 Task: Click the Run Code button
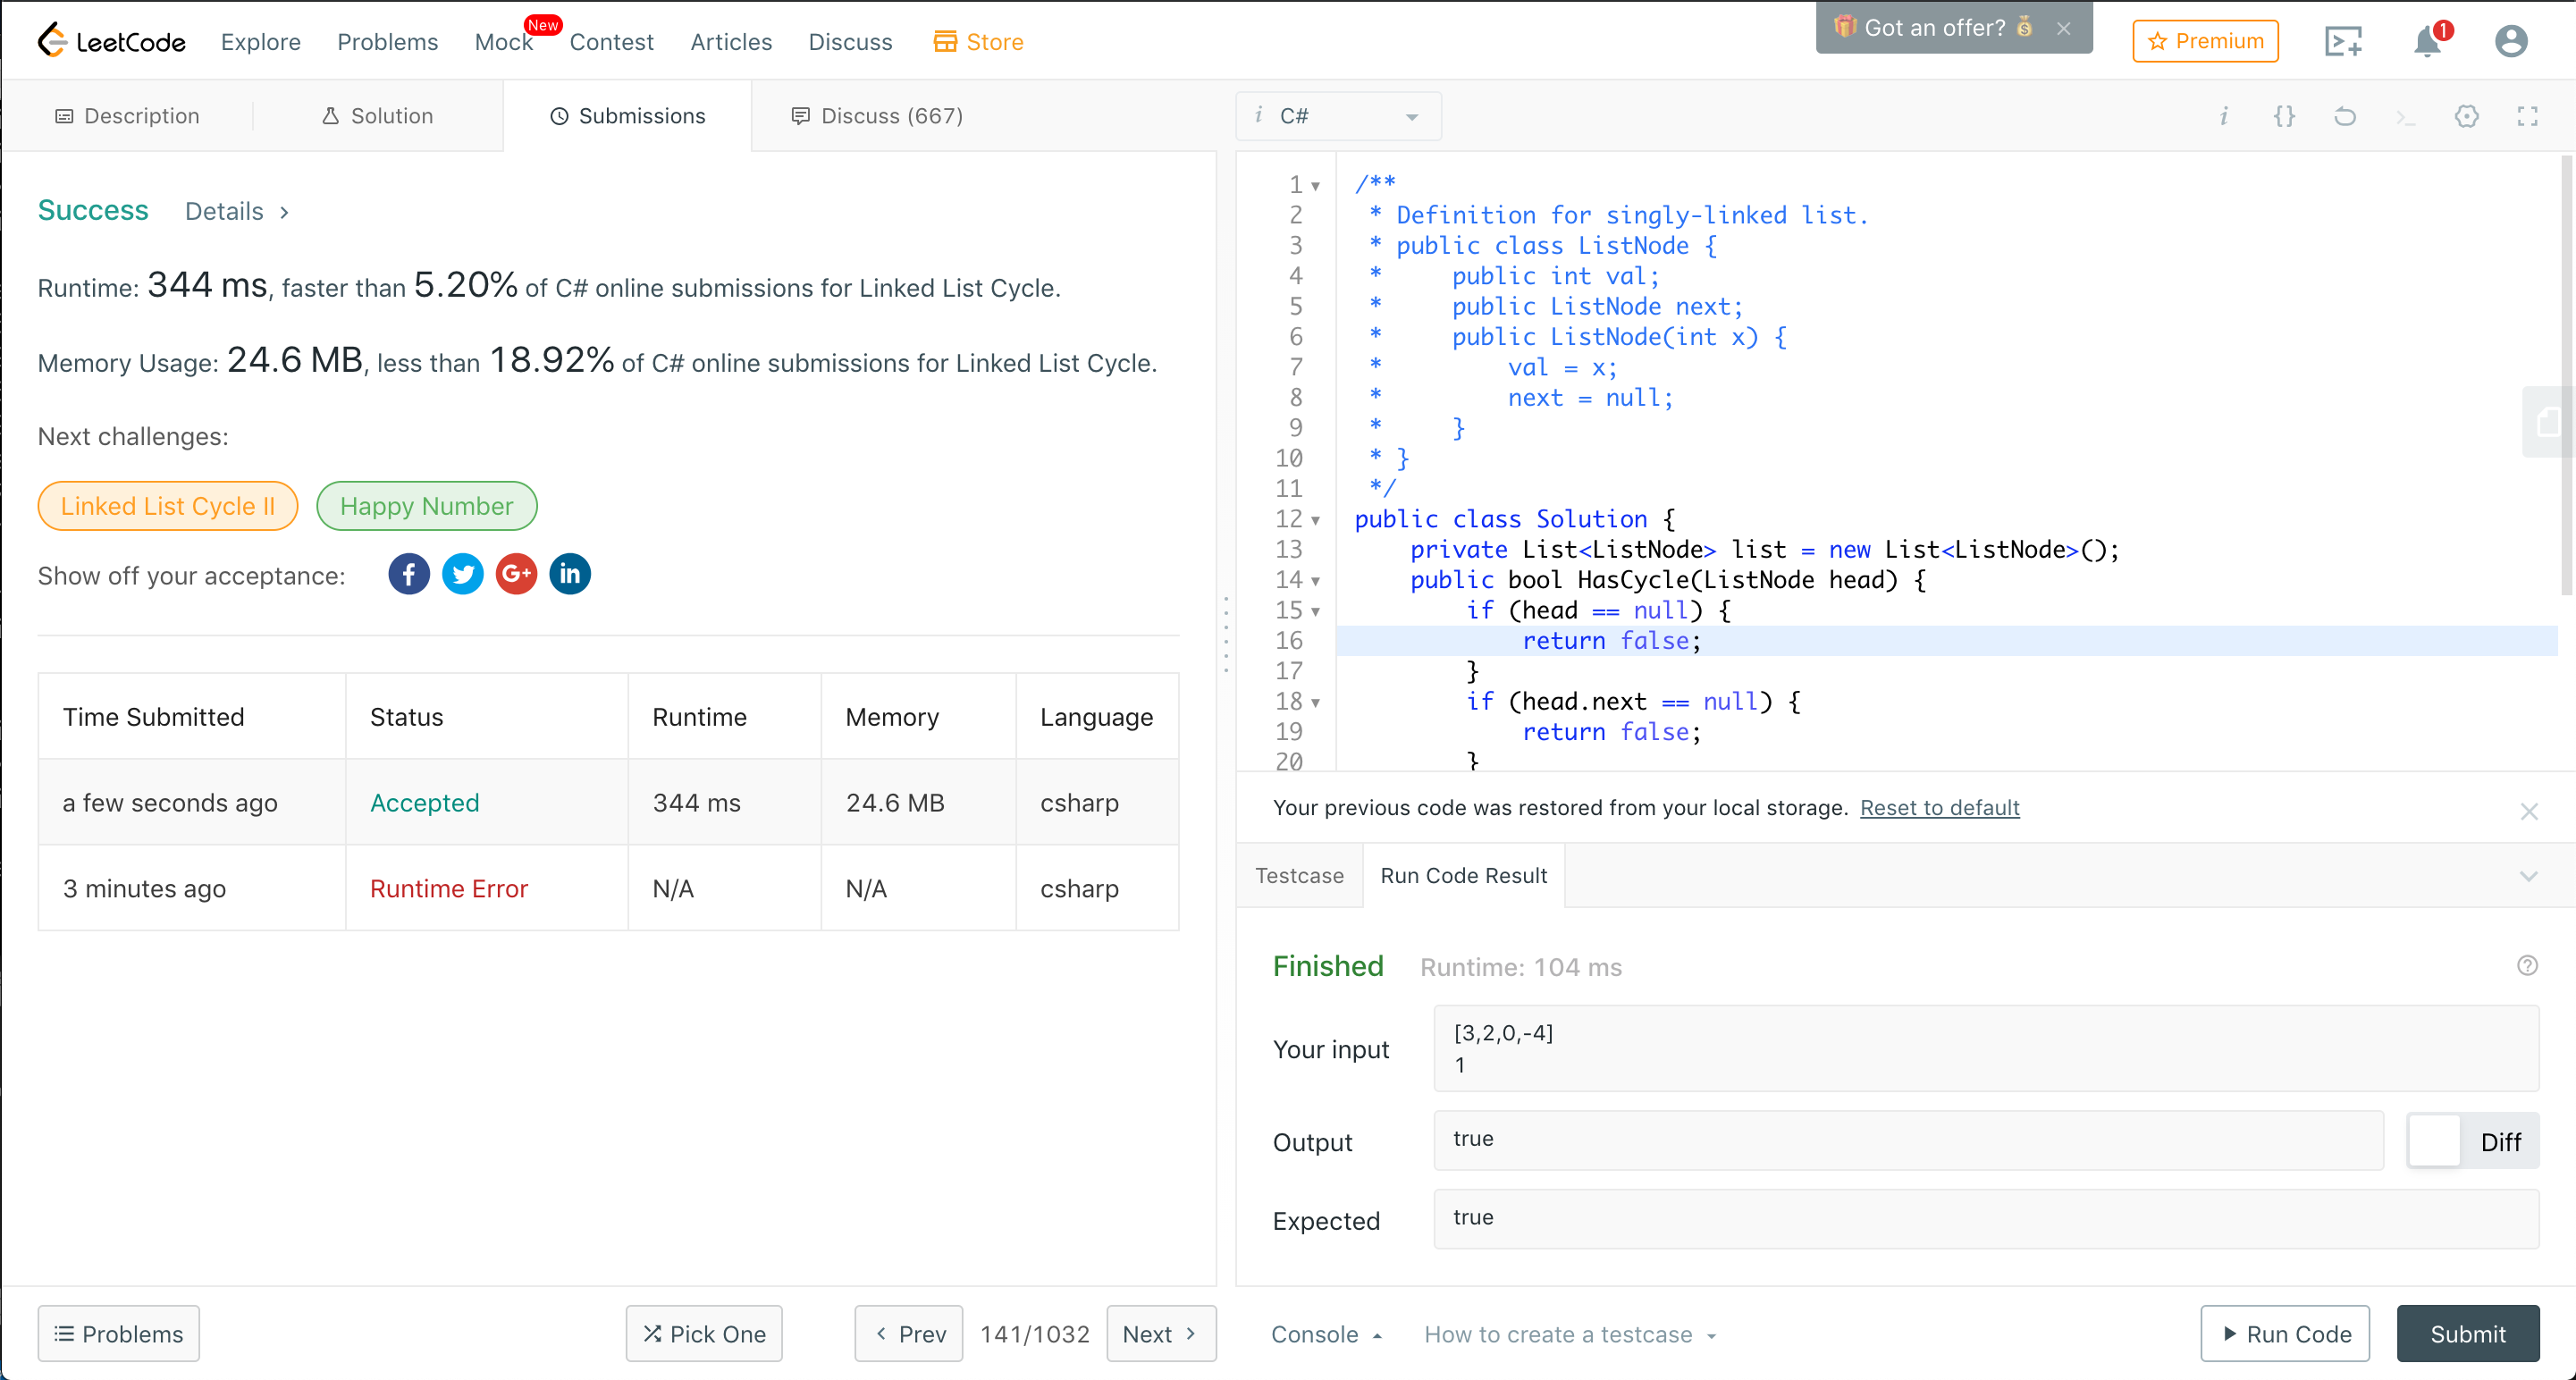point(2285,1333)
